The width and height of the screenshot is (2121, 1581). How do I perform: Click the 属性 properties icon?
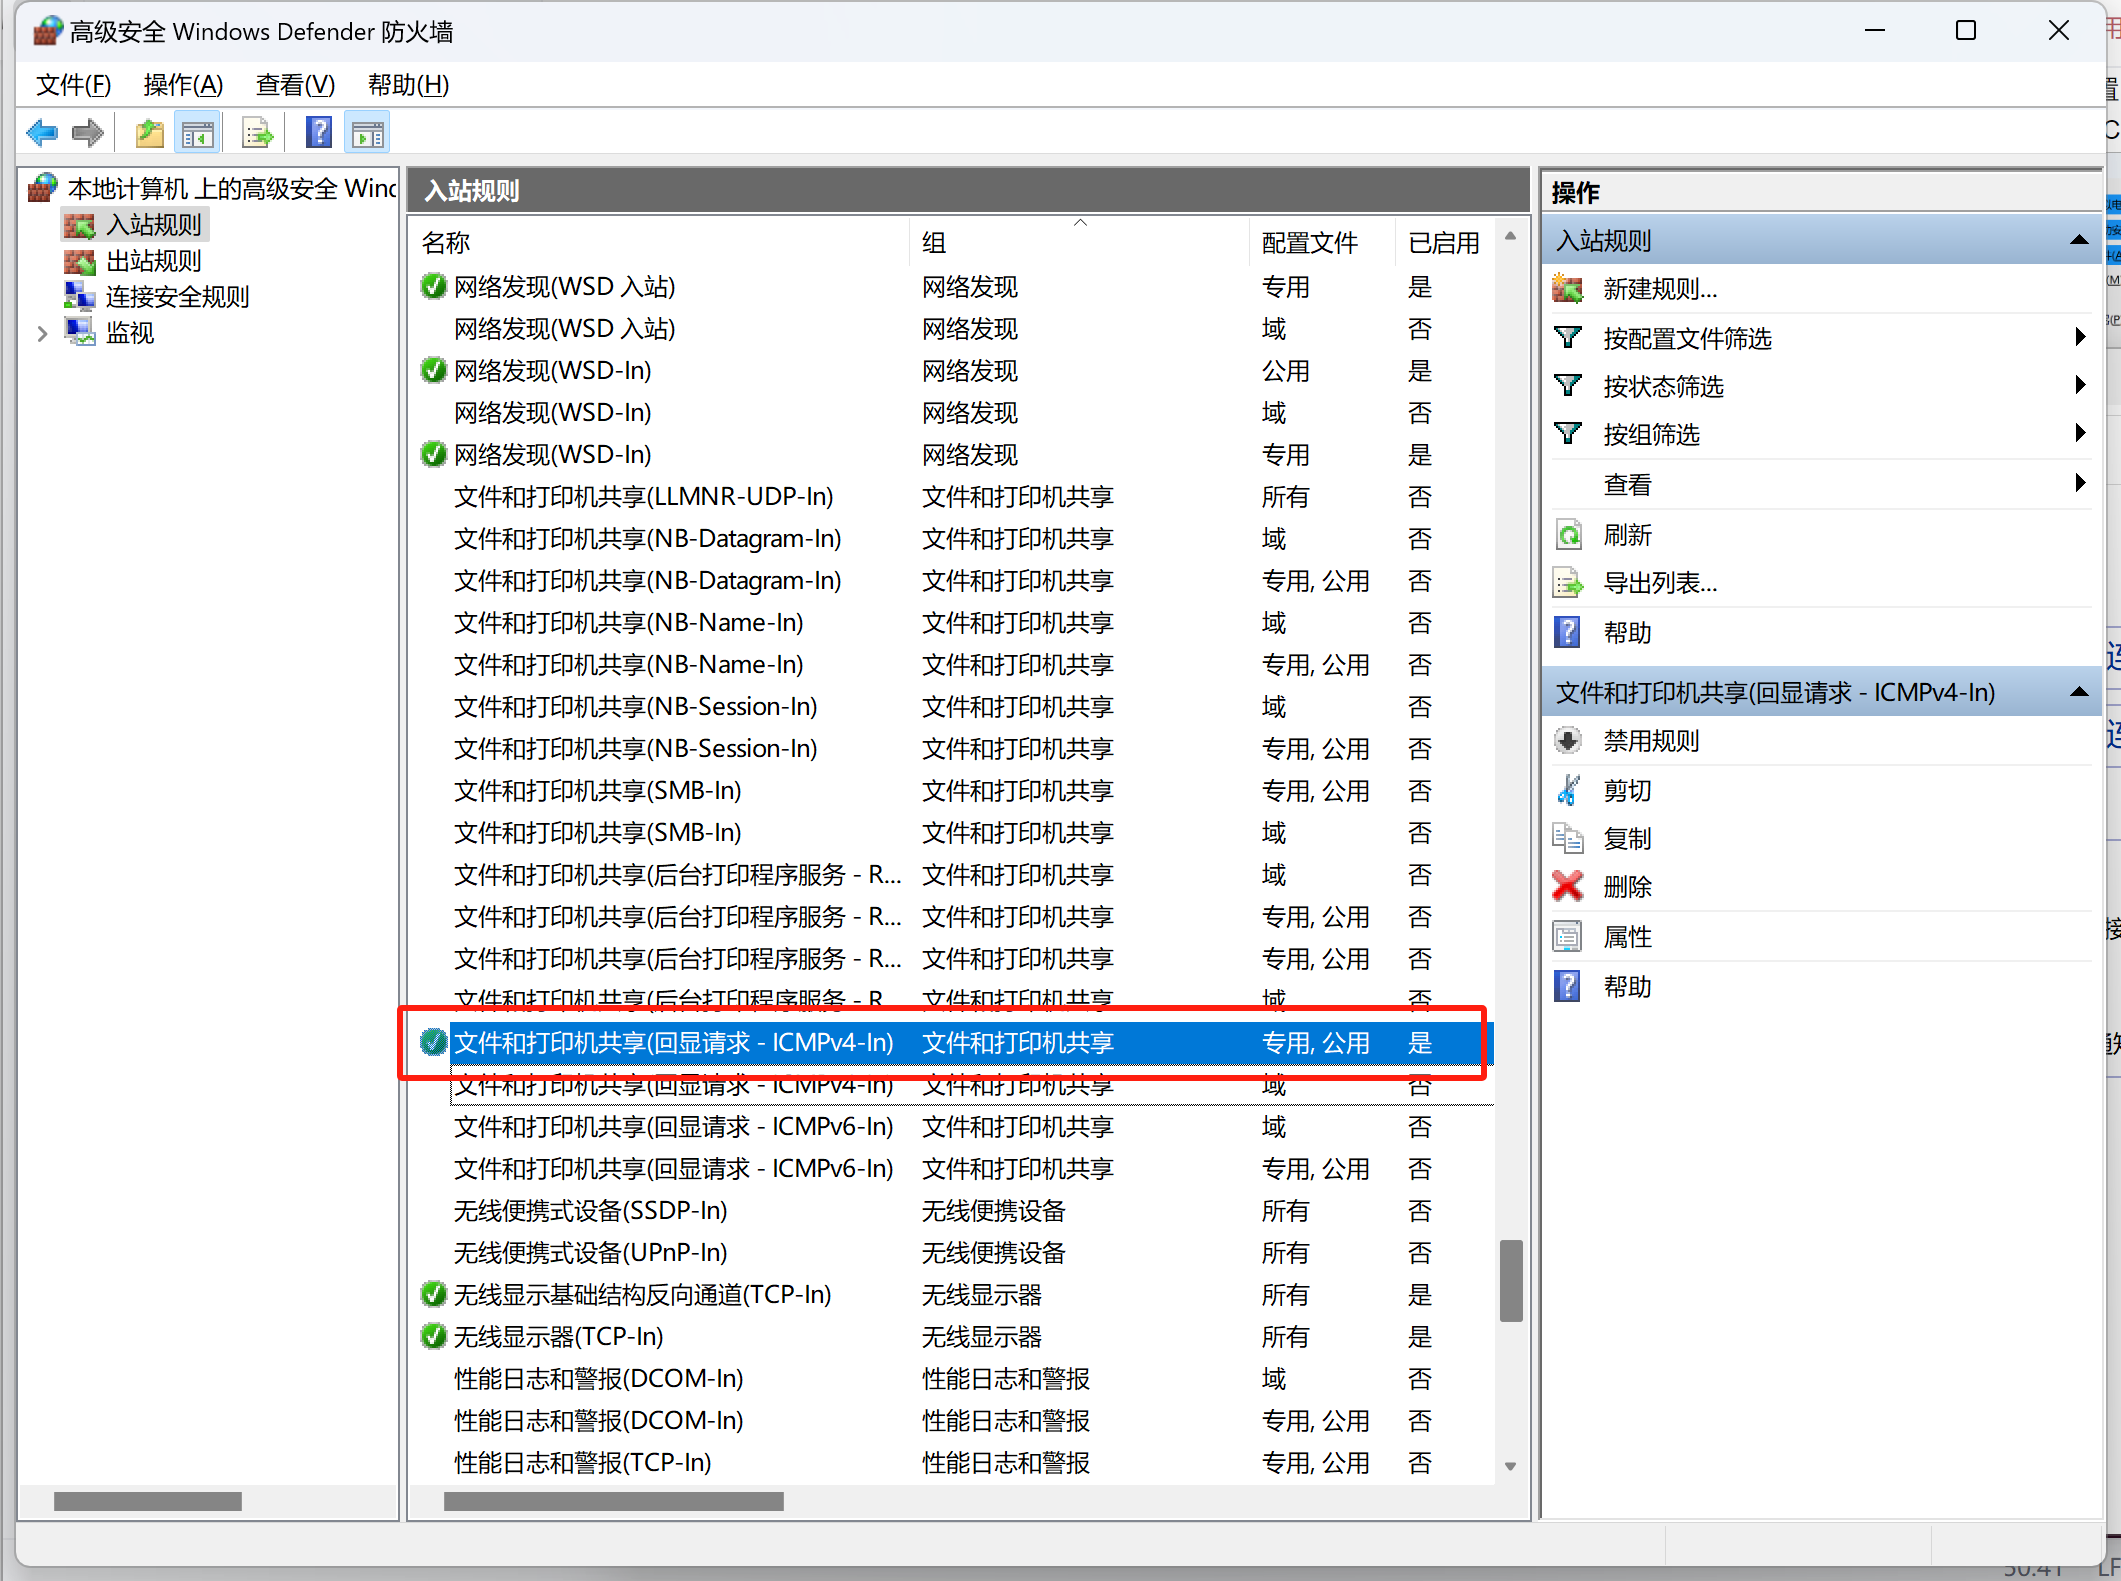coord(1568,936)
